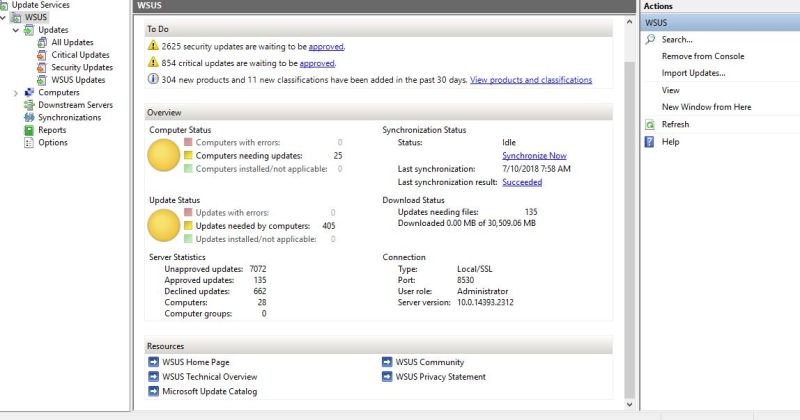Screen dimensions: 800x420
Task: Click arrow icon next to WSUS Home Page
Action: pos(153,362)
